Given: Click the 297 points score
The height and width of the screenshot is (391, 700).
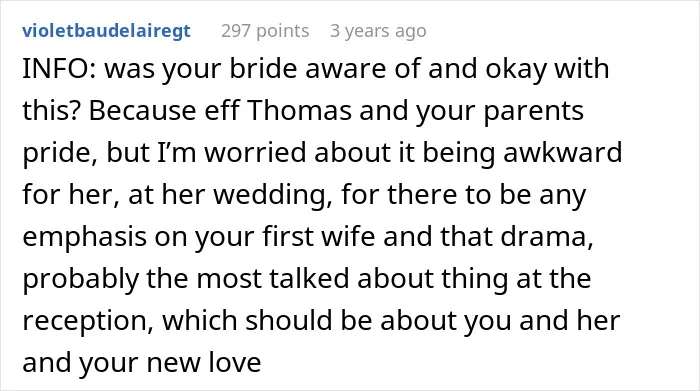Looking at the screenshot, I should click(x=265, y=31).
